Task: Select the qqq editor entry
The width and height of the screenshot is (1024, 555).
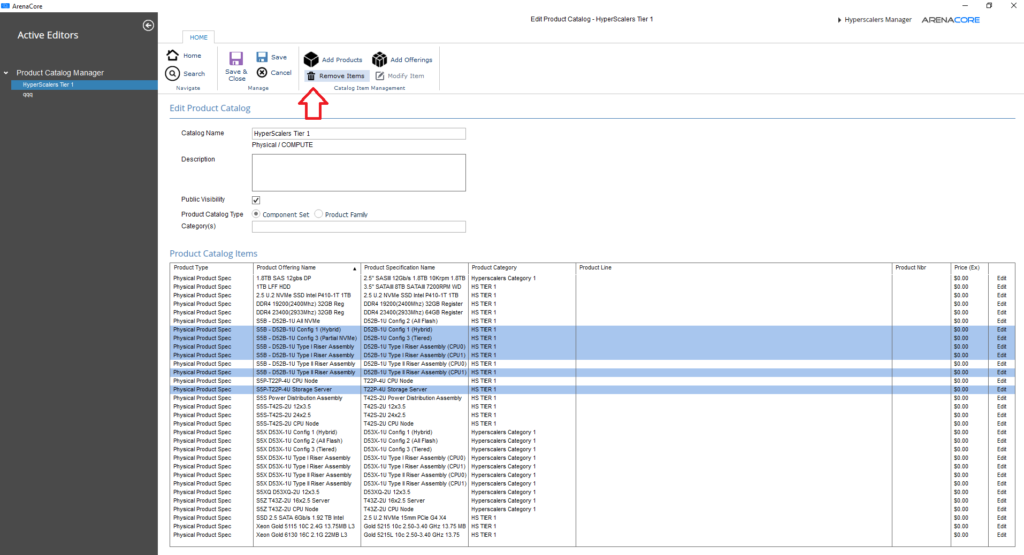Action: pos(27,95)
